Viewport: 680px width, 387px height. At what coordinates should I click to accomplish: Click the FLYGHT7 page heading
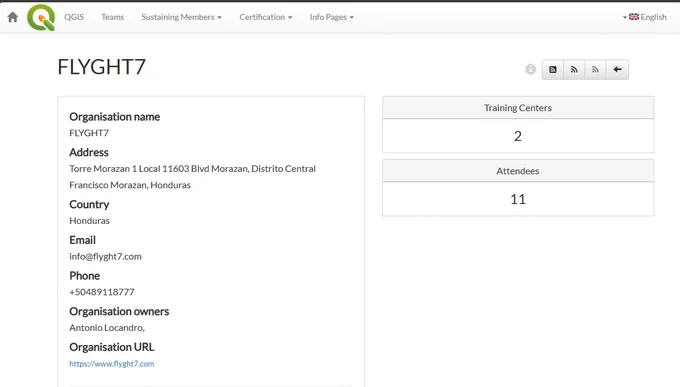pos(101,67)
